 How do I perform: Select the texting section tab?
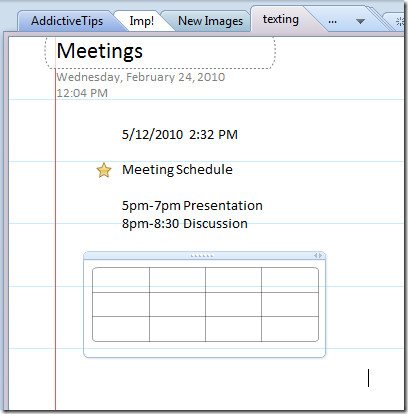click(x=281, y=19)
